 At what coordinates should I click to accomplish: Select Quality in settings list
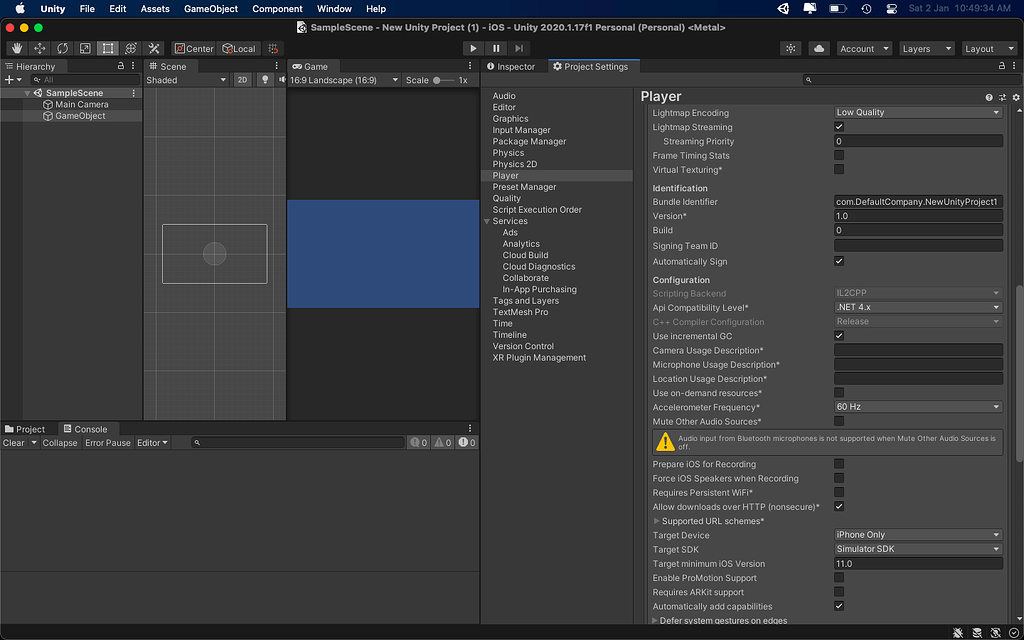coord(507,198)
